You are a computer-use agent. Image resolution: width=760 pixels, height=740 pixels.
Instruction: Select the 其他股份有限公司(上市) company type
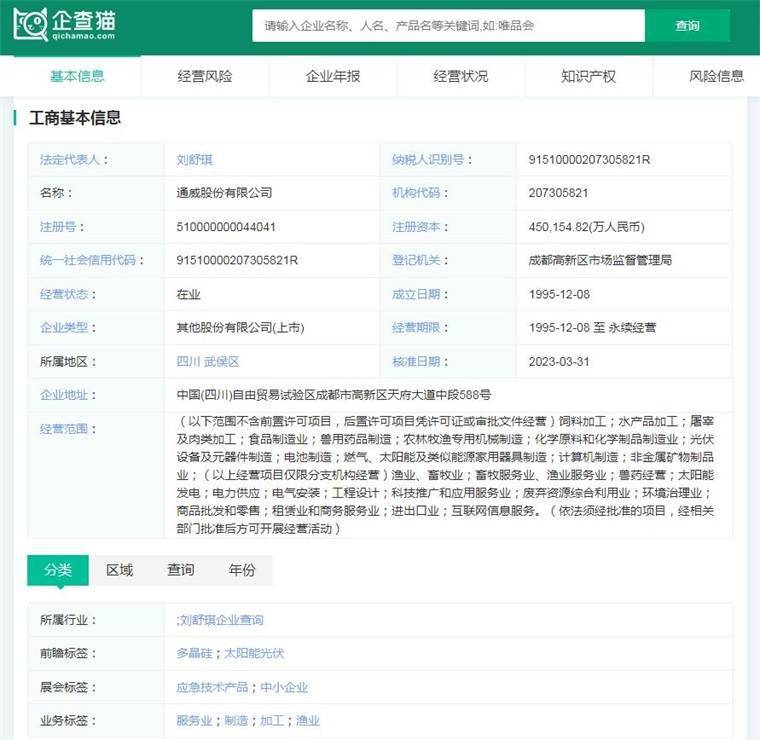[240, 328]
